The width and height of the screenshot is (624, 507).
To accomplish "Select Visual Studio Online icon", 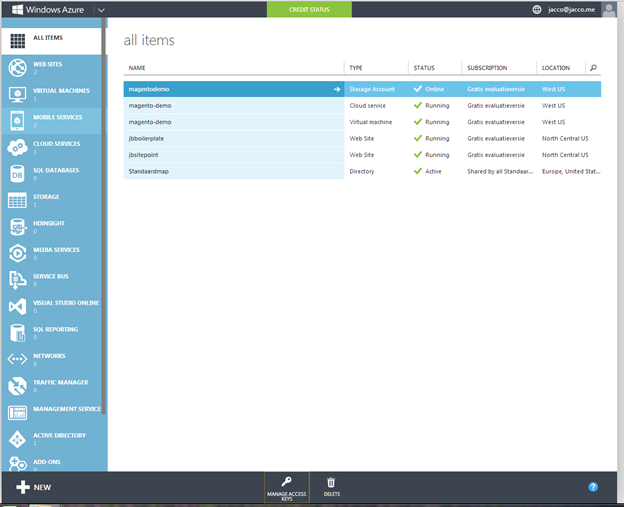I will 17,306.
